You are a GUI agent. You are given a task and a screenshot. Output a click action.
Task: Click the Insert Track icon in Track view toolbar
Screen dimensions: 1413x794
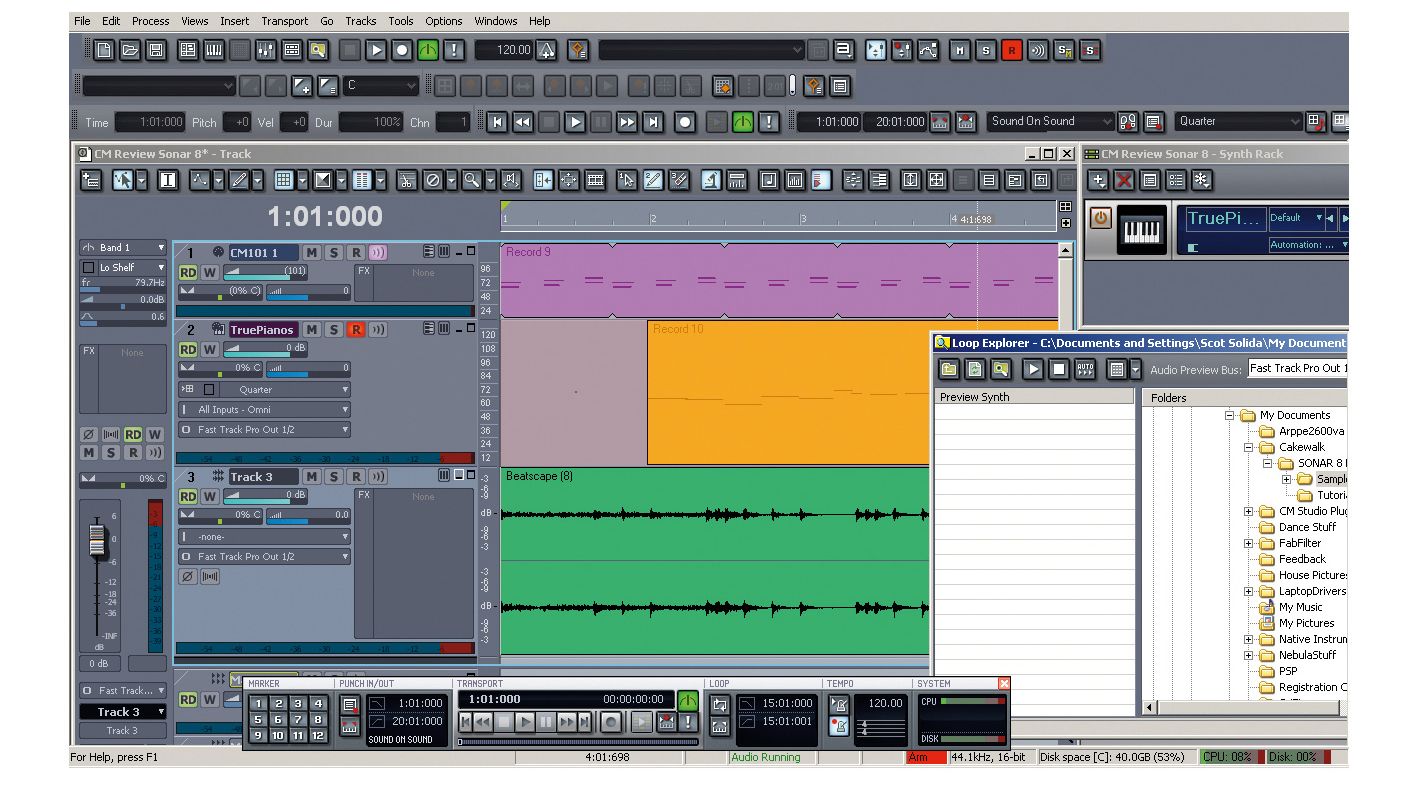(91, 180)
